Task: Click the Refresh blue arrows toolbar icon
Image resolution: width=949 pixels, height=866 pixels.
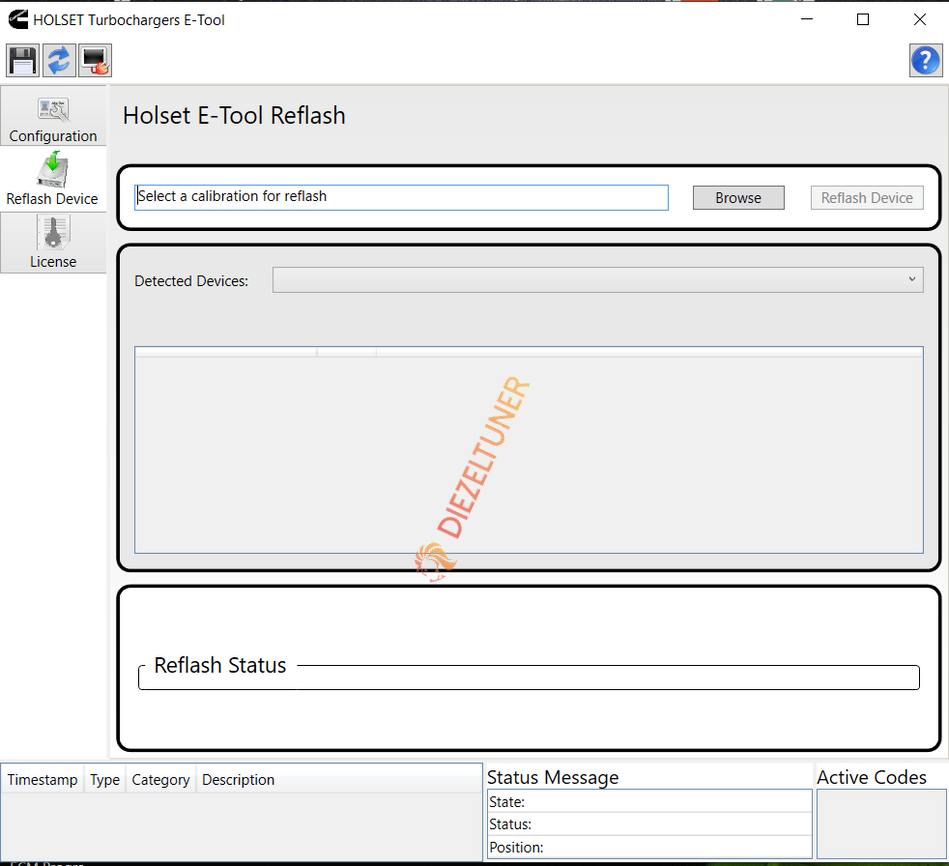Action: pos(59,61)
